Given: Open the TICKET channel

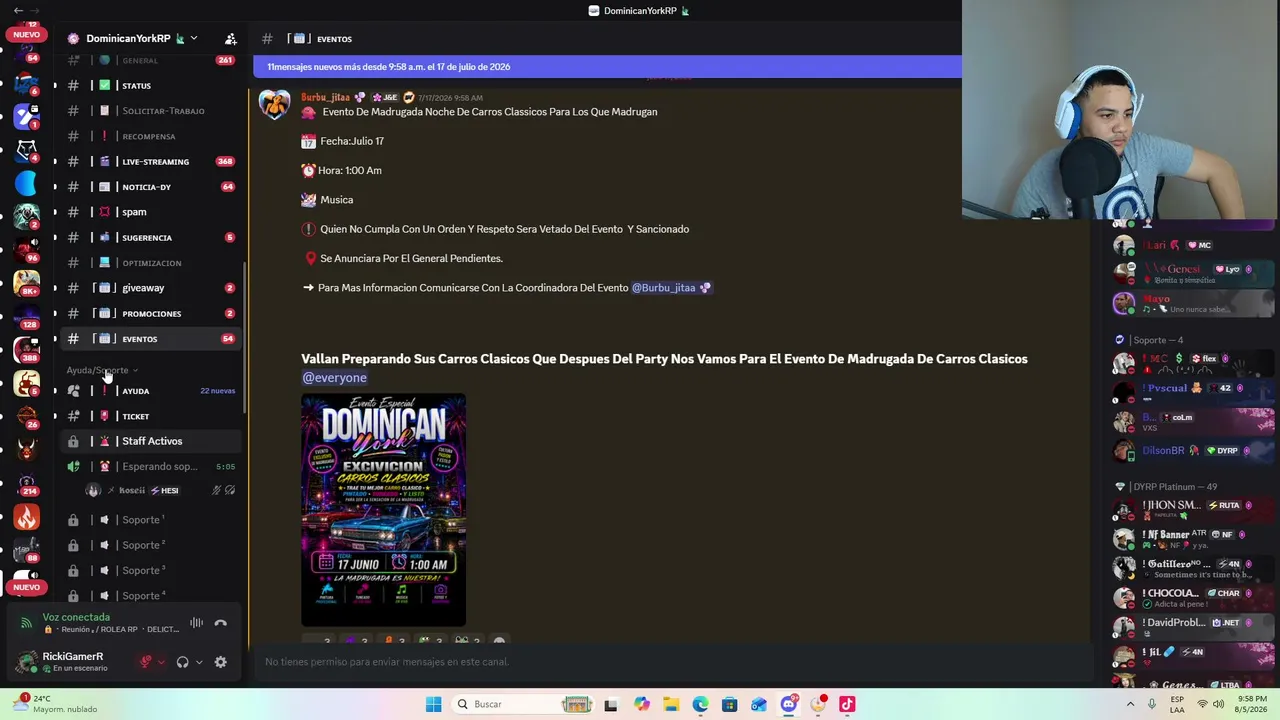Looking at the screenshot, I should pyautogui.click(x=150, y=416).
